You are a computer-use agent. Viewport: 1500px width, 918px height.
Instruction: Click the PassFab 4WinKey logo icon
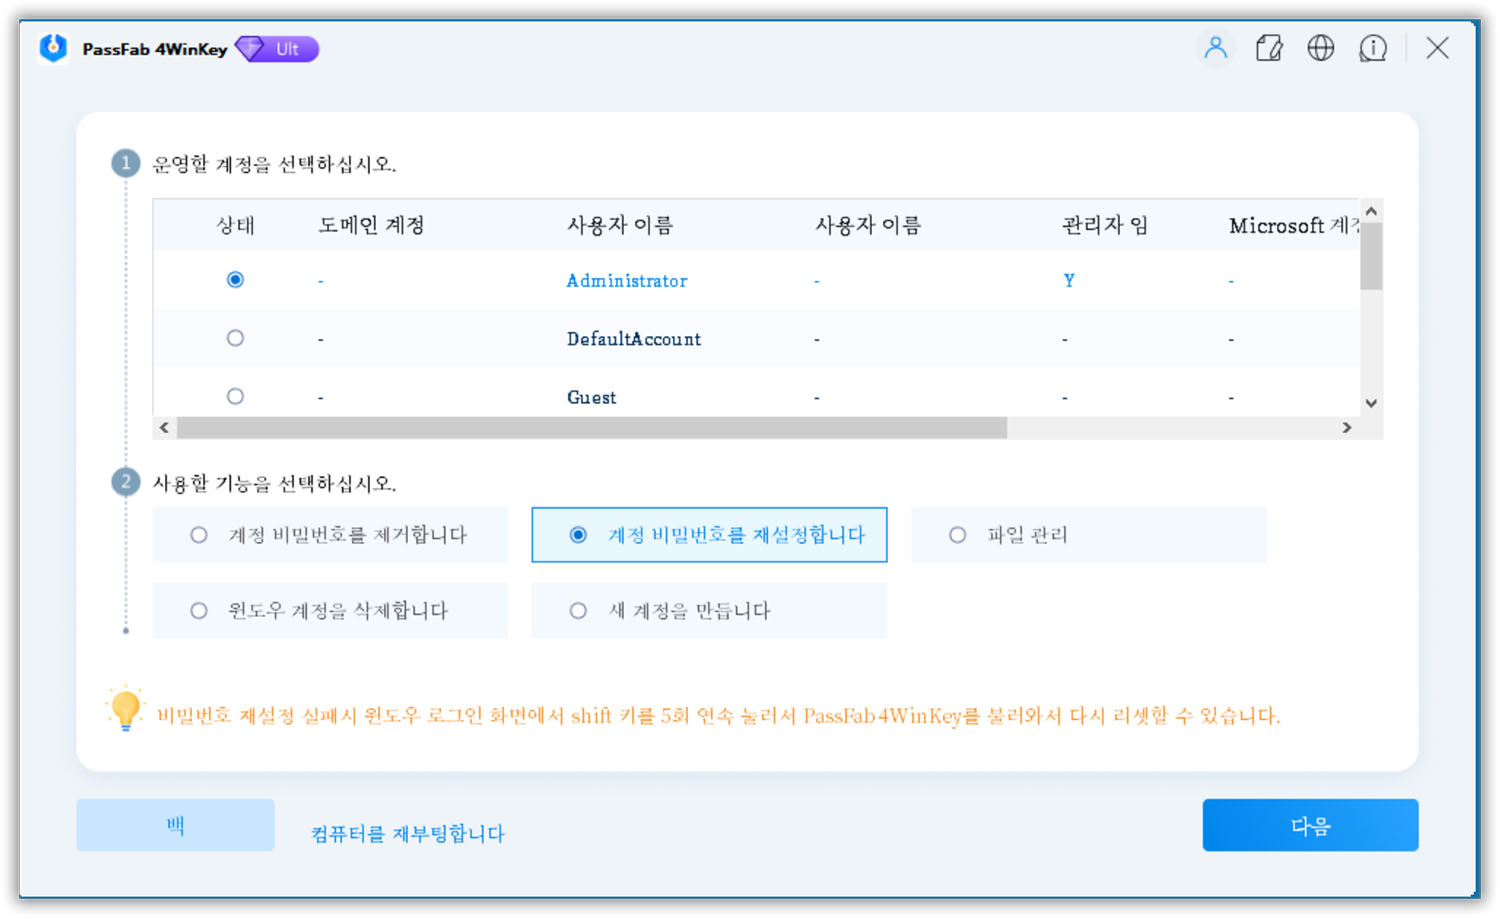[51, 47]
